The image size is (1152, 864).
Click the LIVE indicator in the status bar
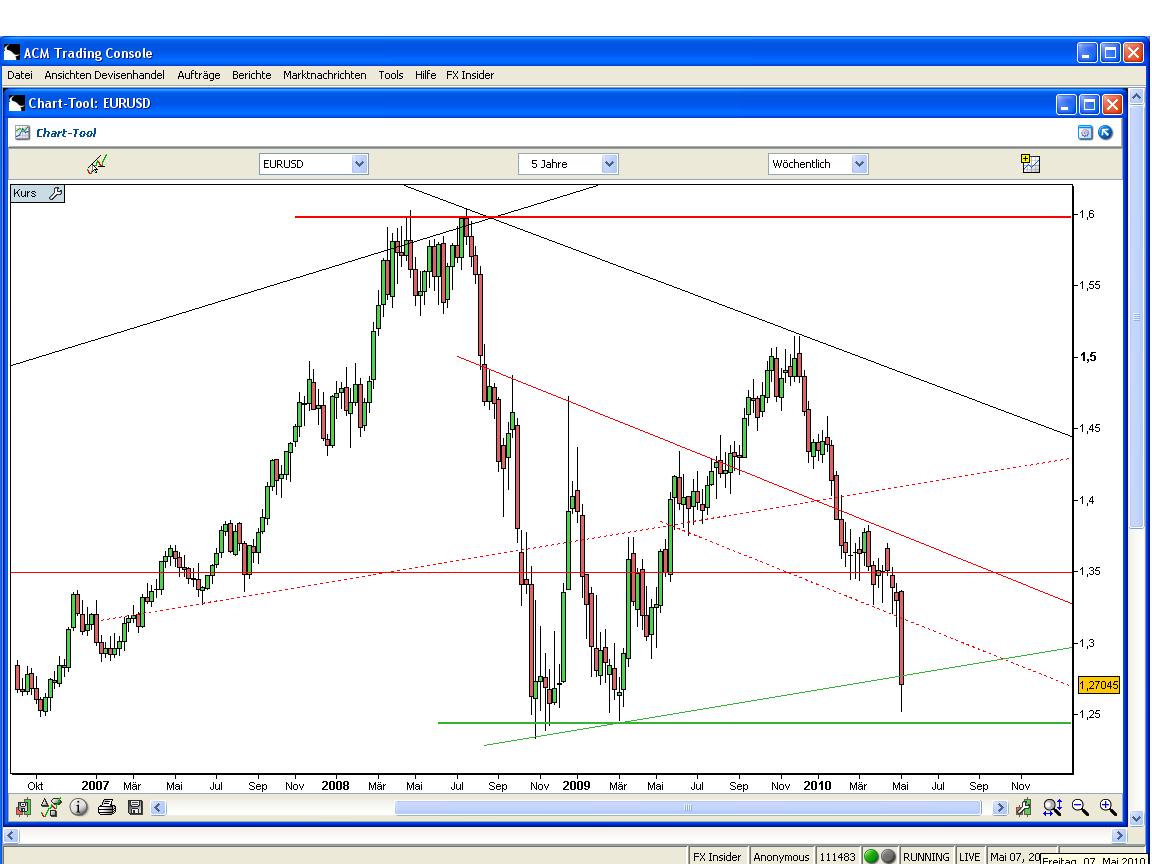(x=968, y=857)
